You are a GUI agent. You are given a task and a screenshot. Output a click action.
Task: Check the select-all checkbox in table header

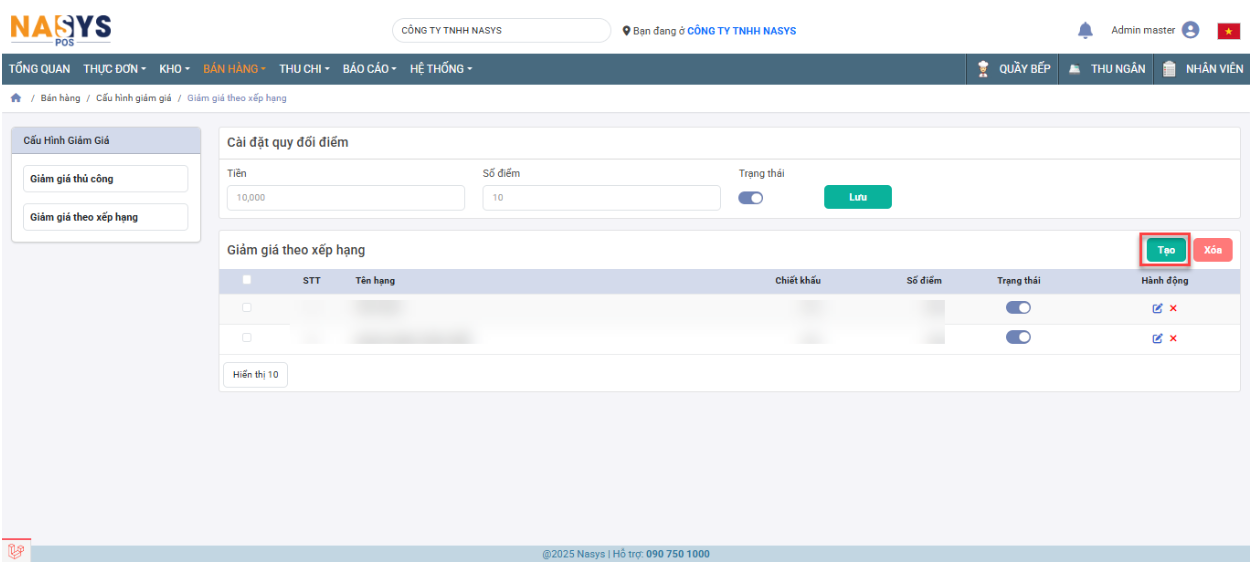pyautogui.click(x=247, y=280)
